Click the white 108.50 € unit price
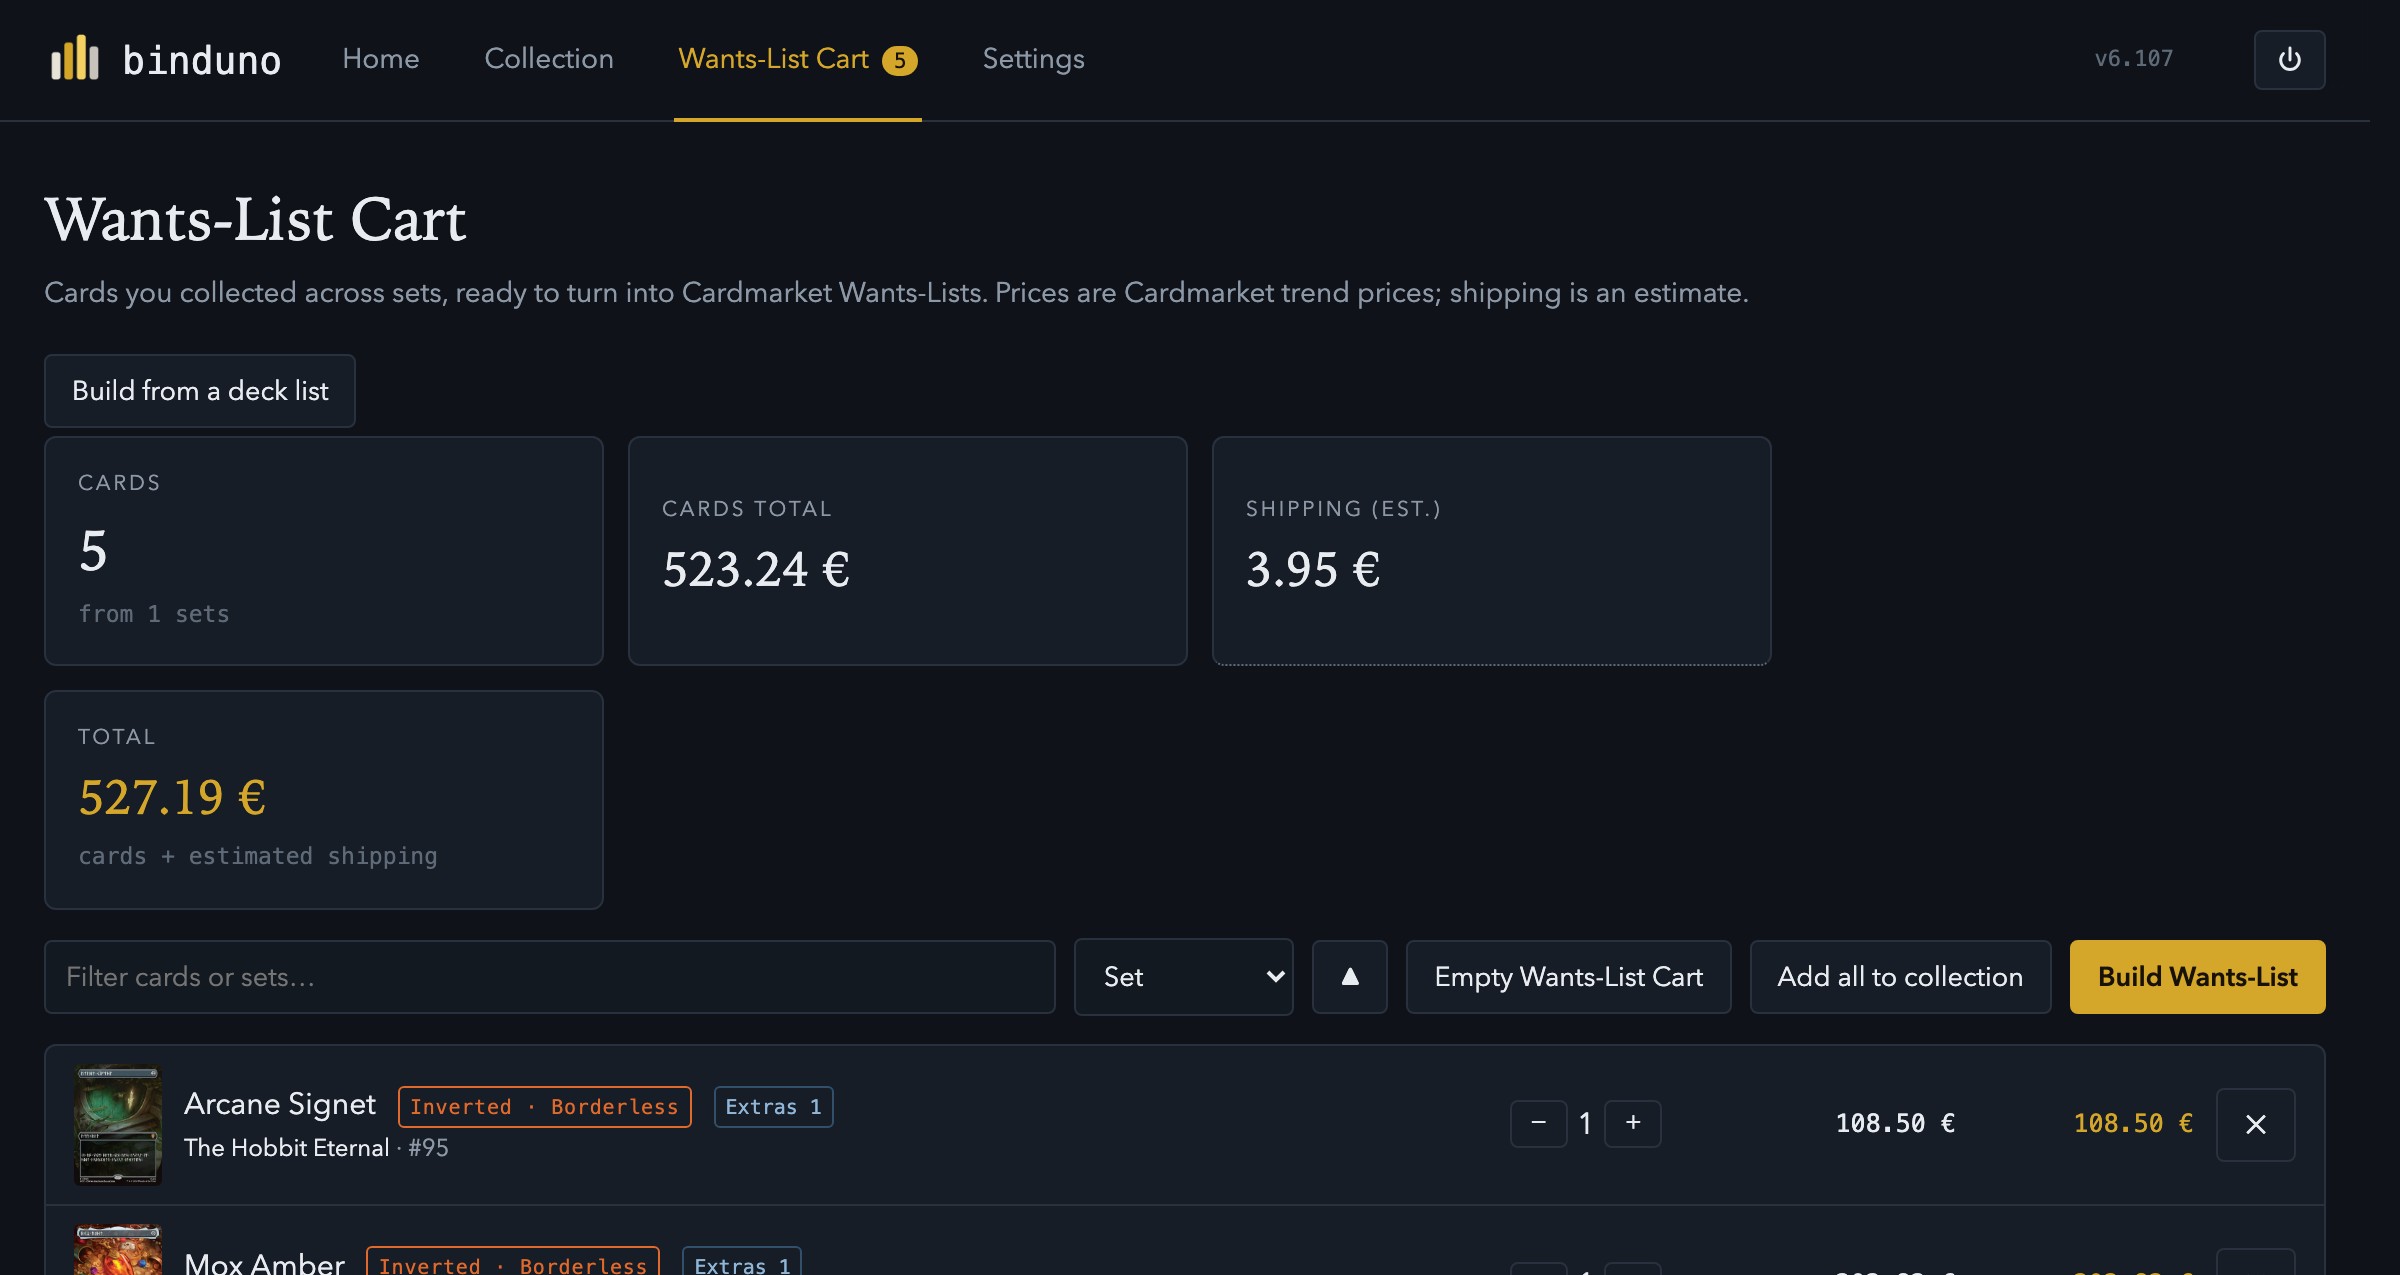The width and height of the screenshot is (2400, 1275). pyautogui.click(x=1895, y=1124)
